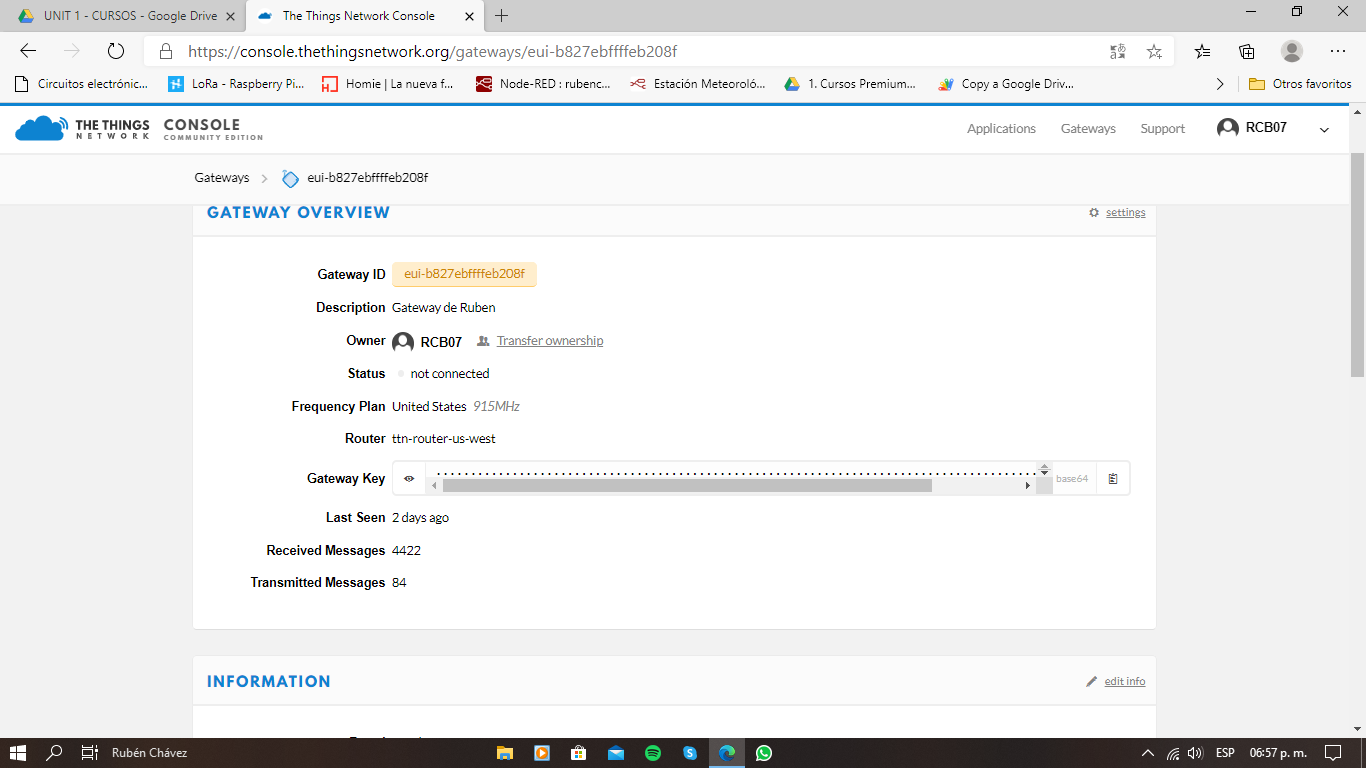This screenshot has height=768, width=1366.
Task: Click gateway key scroll right arrow
Action: tap(1027, 486)
